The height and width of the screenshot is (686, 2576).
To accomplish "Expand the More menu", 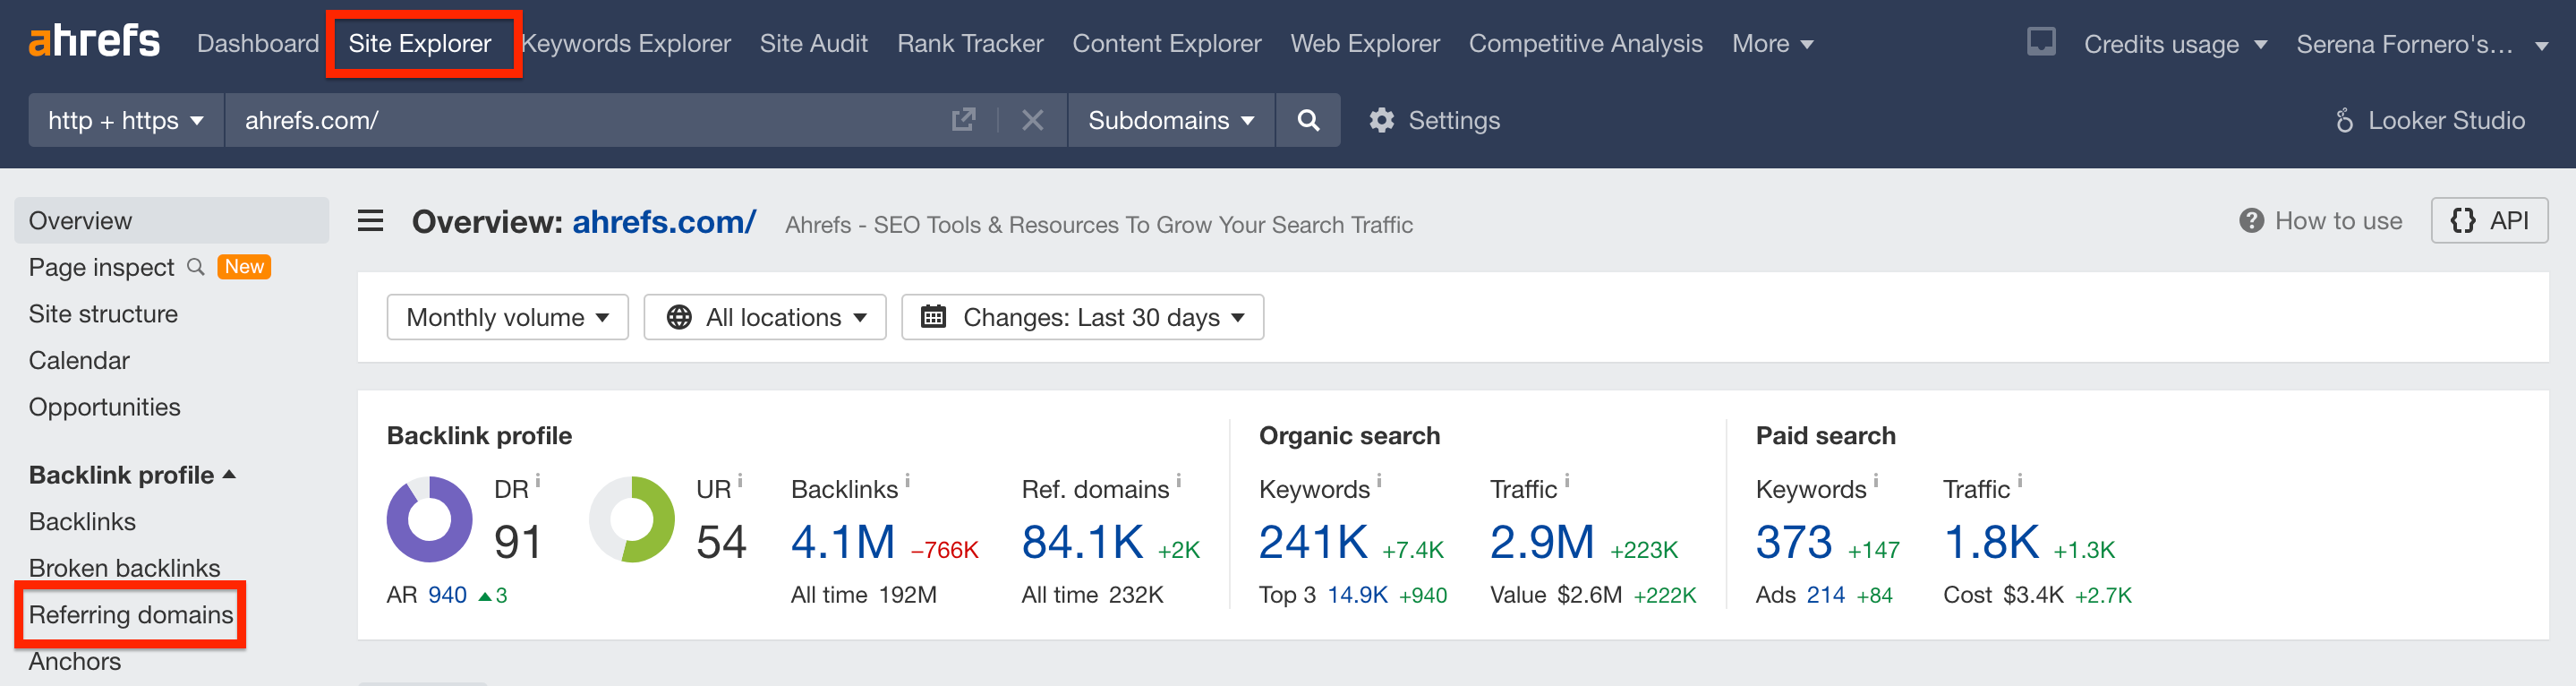I will [1772, 44].
